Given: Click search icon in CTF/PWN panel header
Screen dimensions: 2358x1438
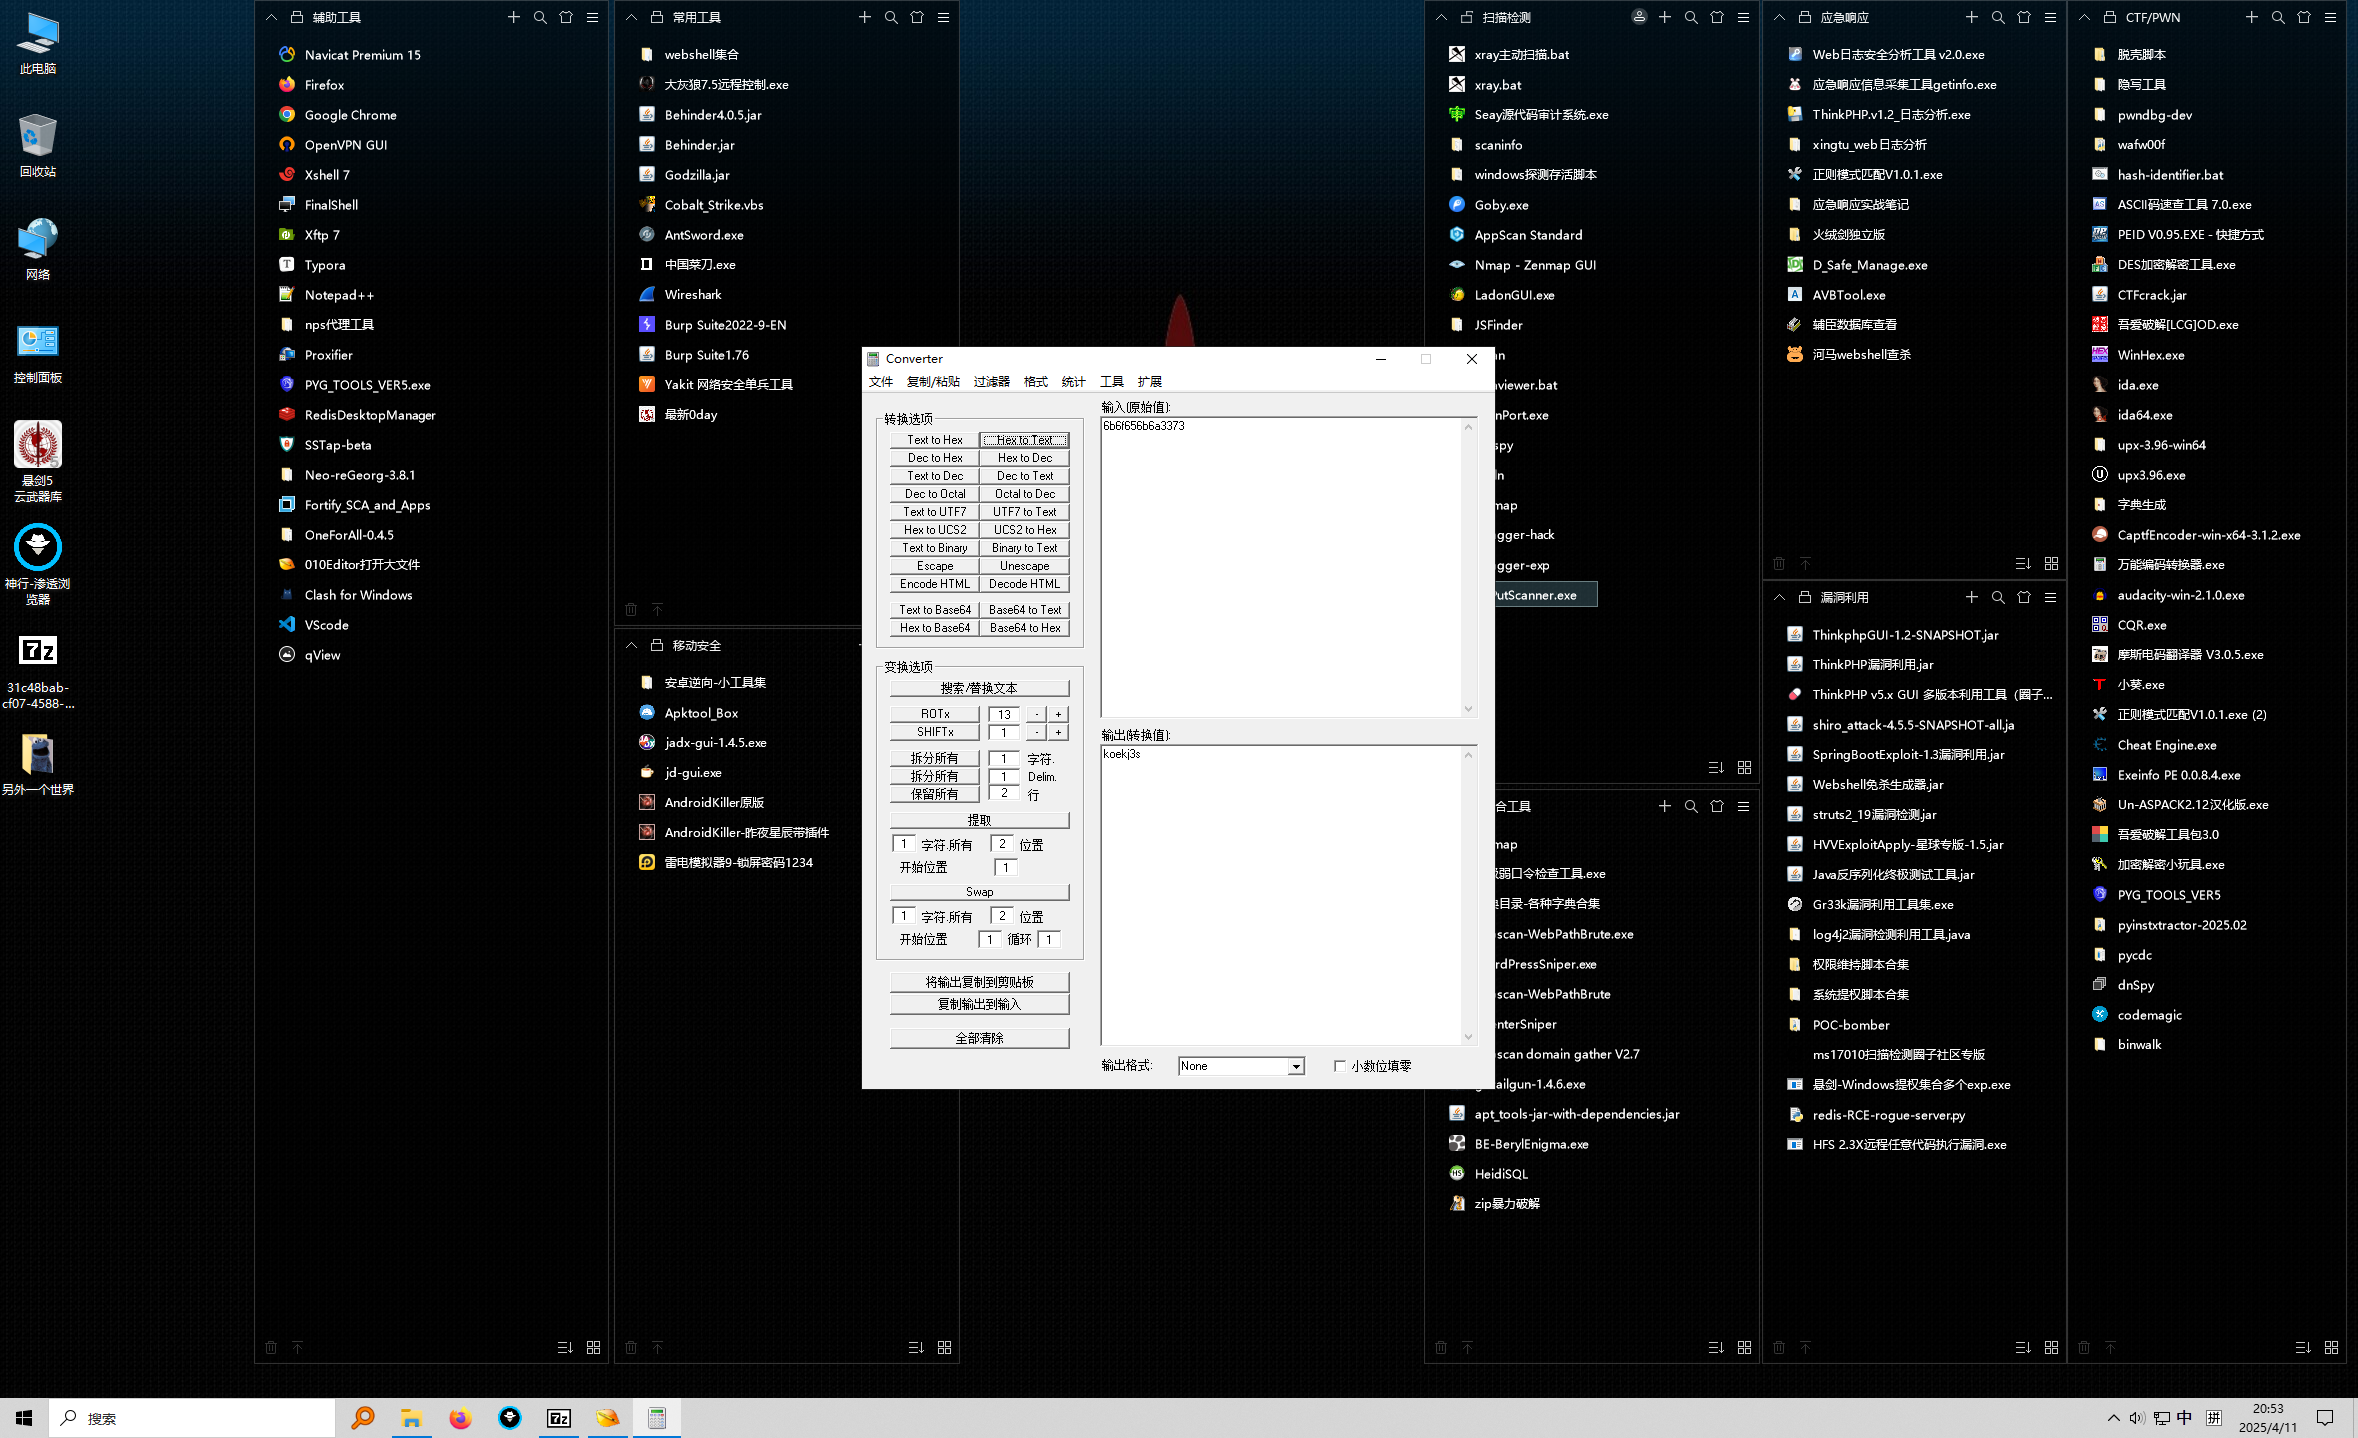Looking at the screenshot, I should tap(2278, 17).
